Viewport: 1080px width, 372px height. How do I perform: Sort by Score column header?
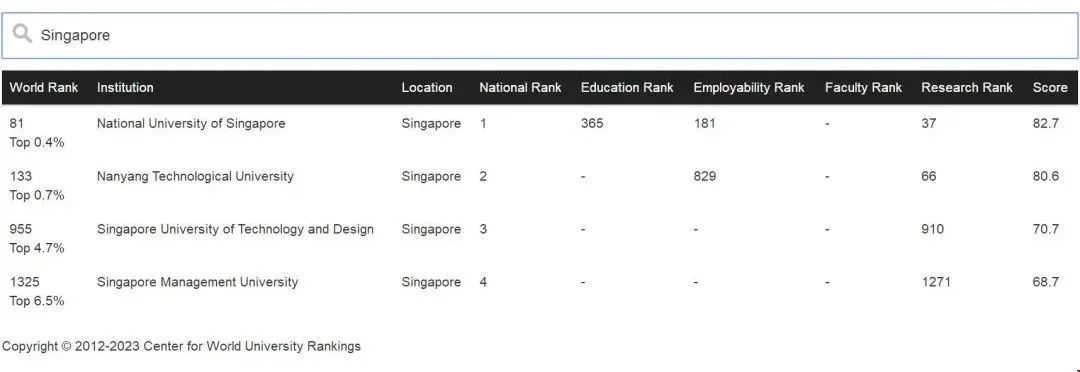click(x=1050, y=87)
